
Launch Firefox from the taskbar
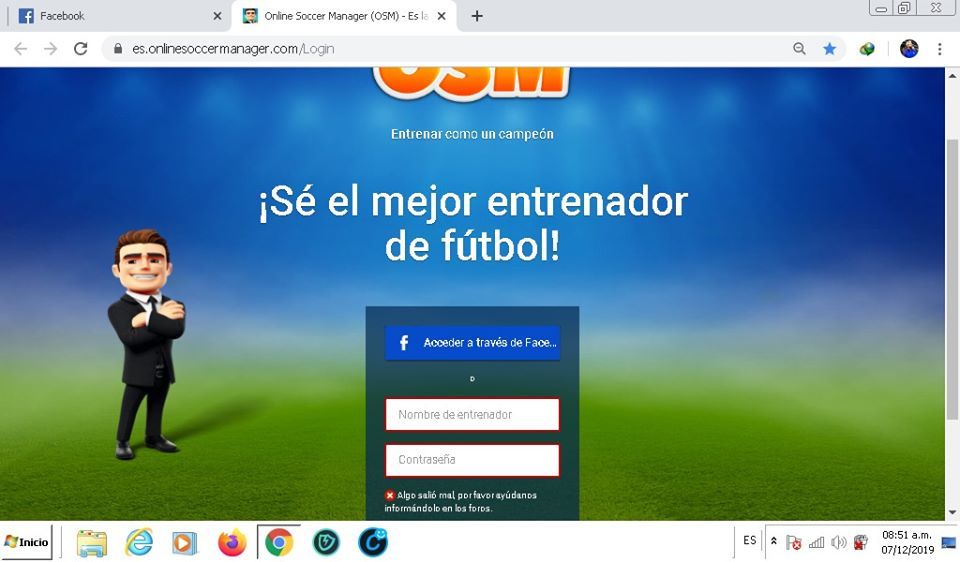[x=232, y=542]
